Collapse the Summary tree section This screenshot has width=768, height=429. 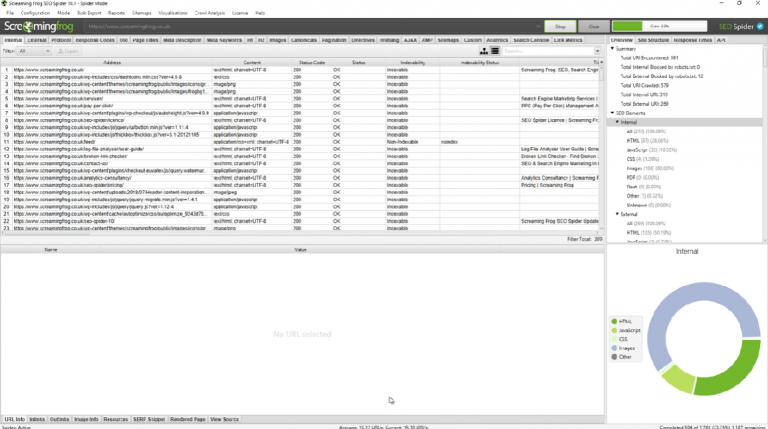coord(612,48)
